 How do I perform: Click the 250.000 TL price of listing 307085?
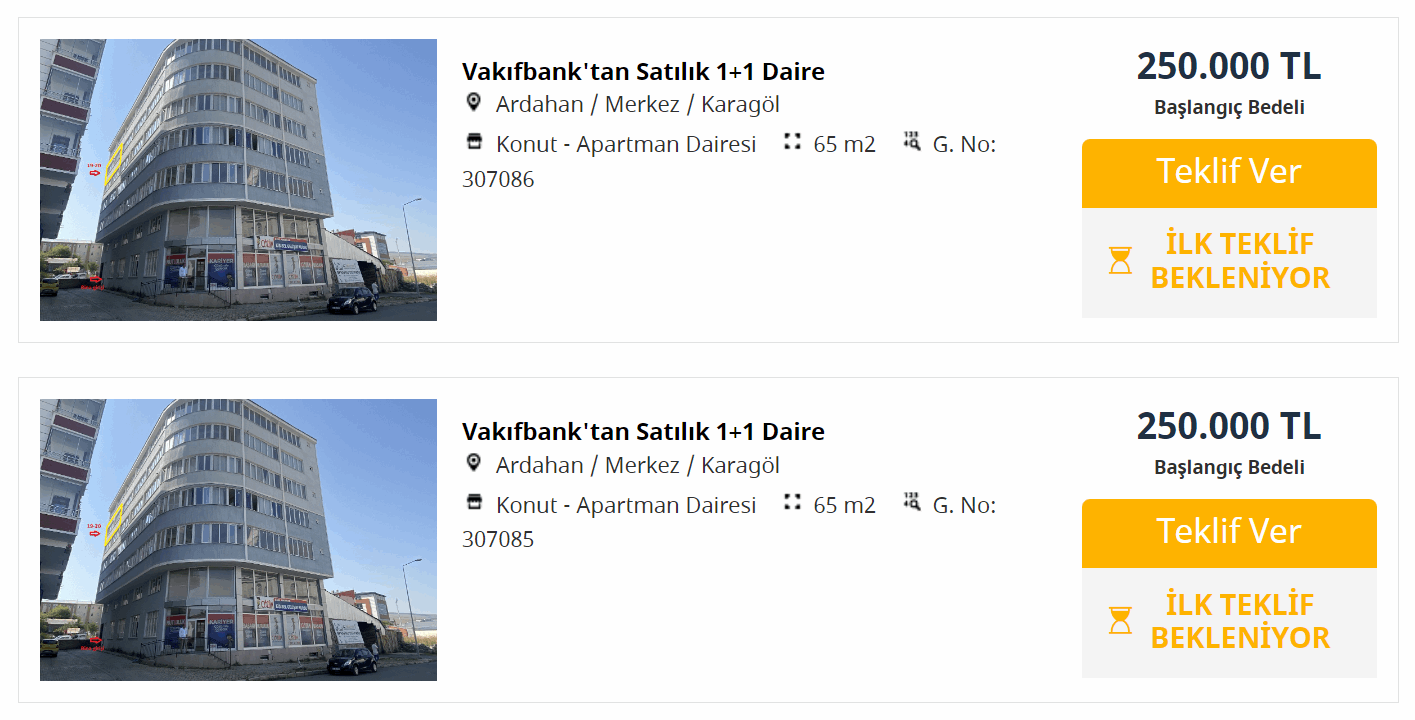point(1229,426)
